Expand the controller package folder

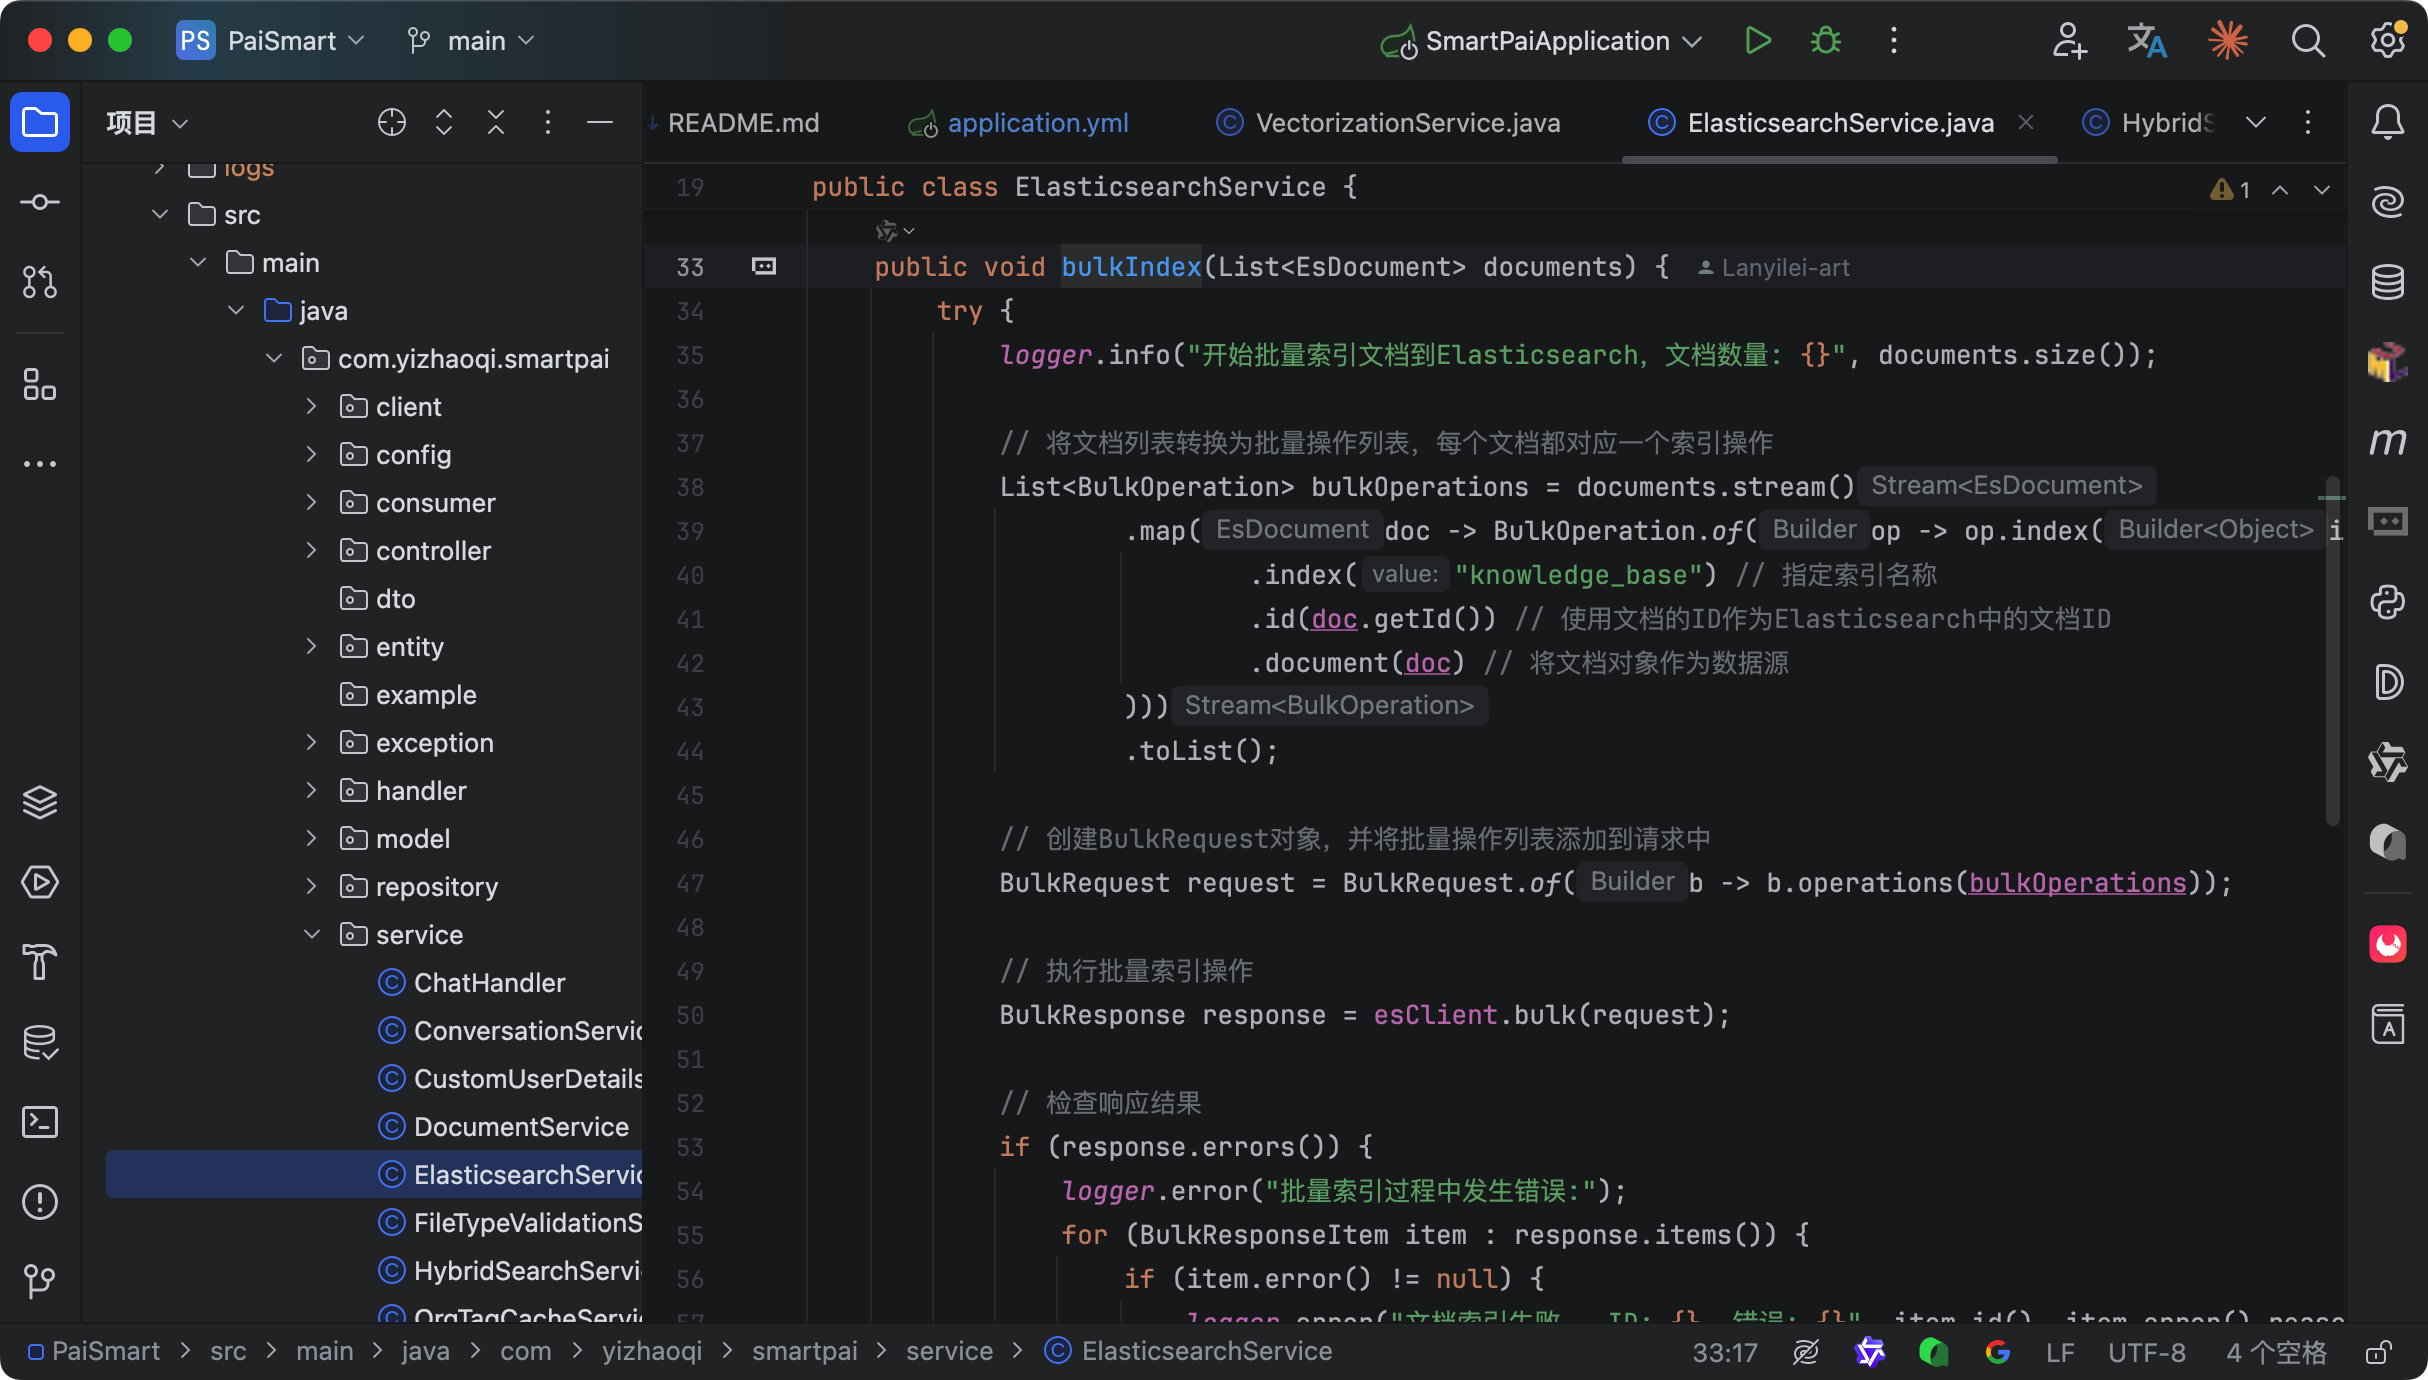click(311, 550)
